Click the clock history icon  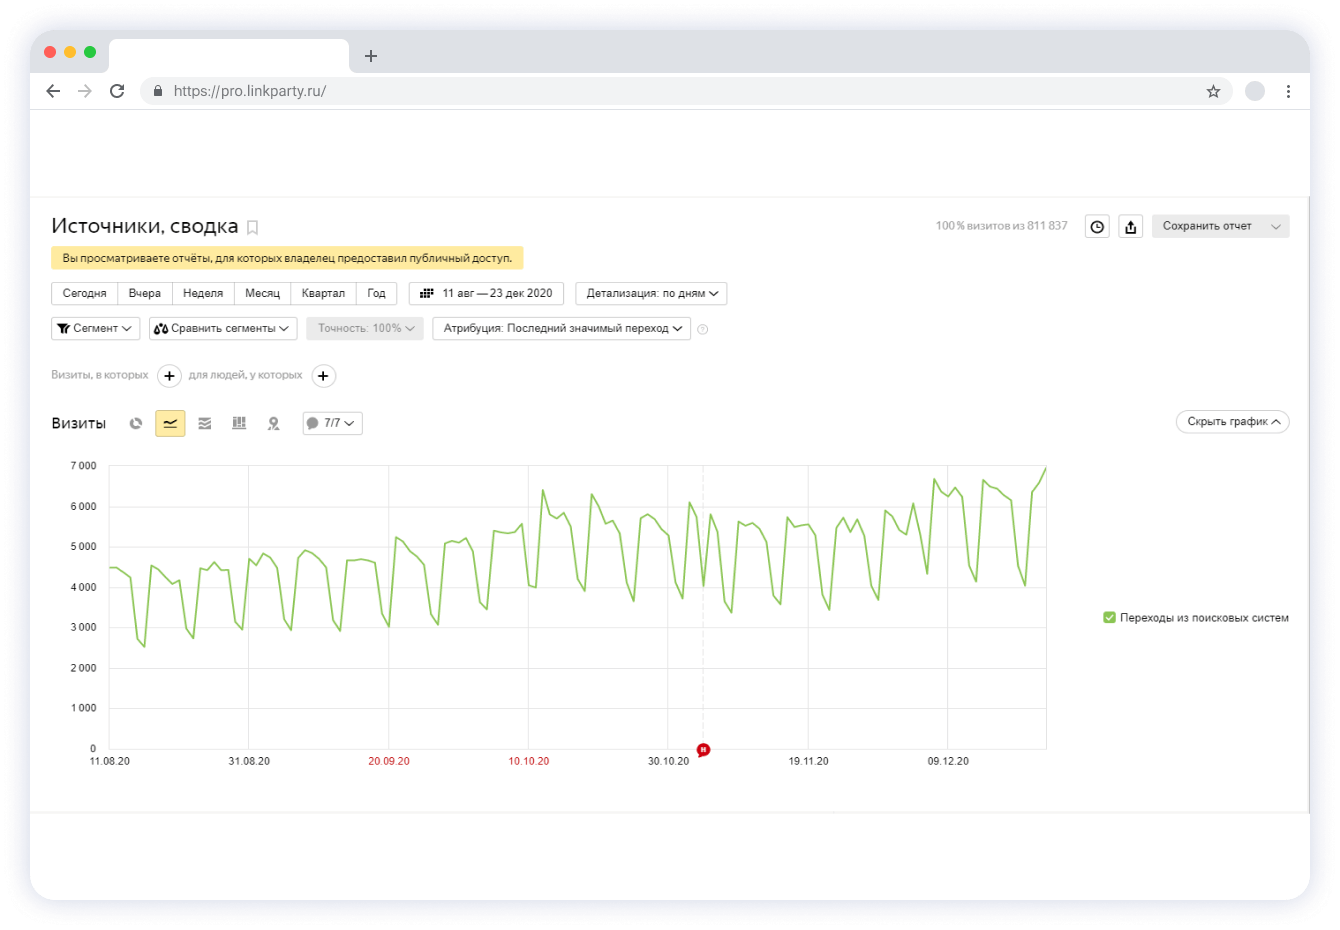point(1097,227)
